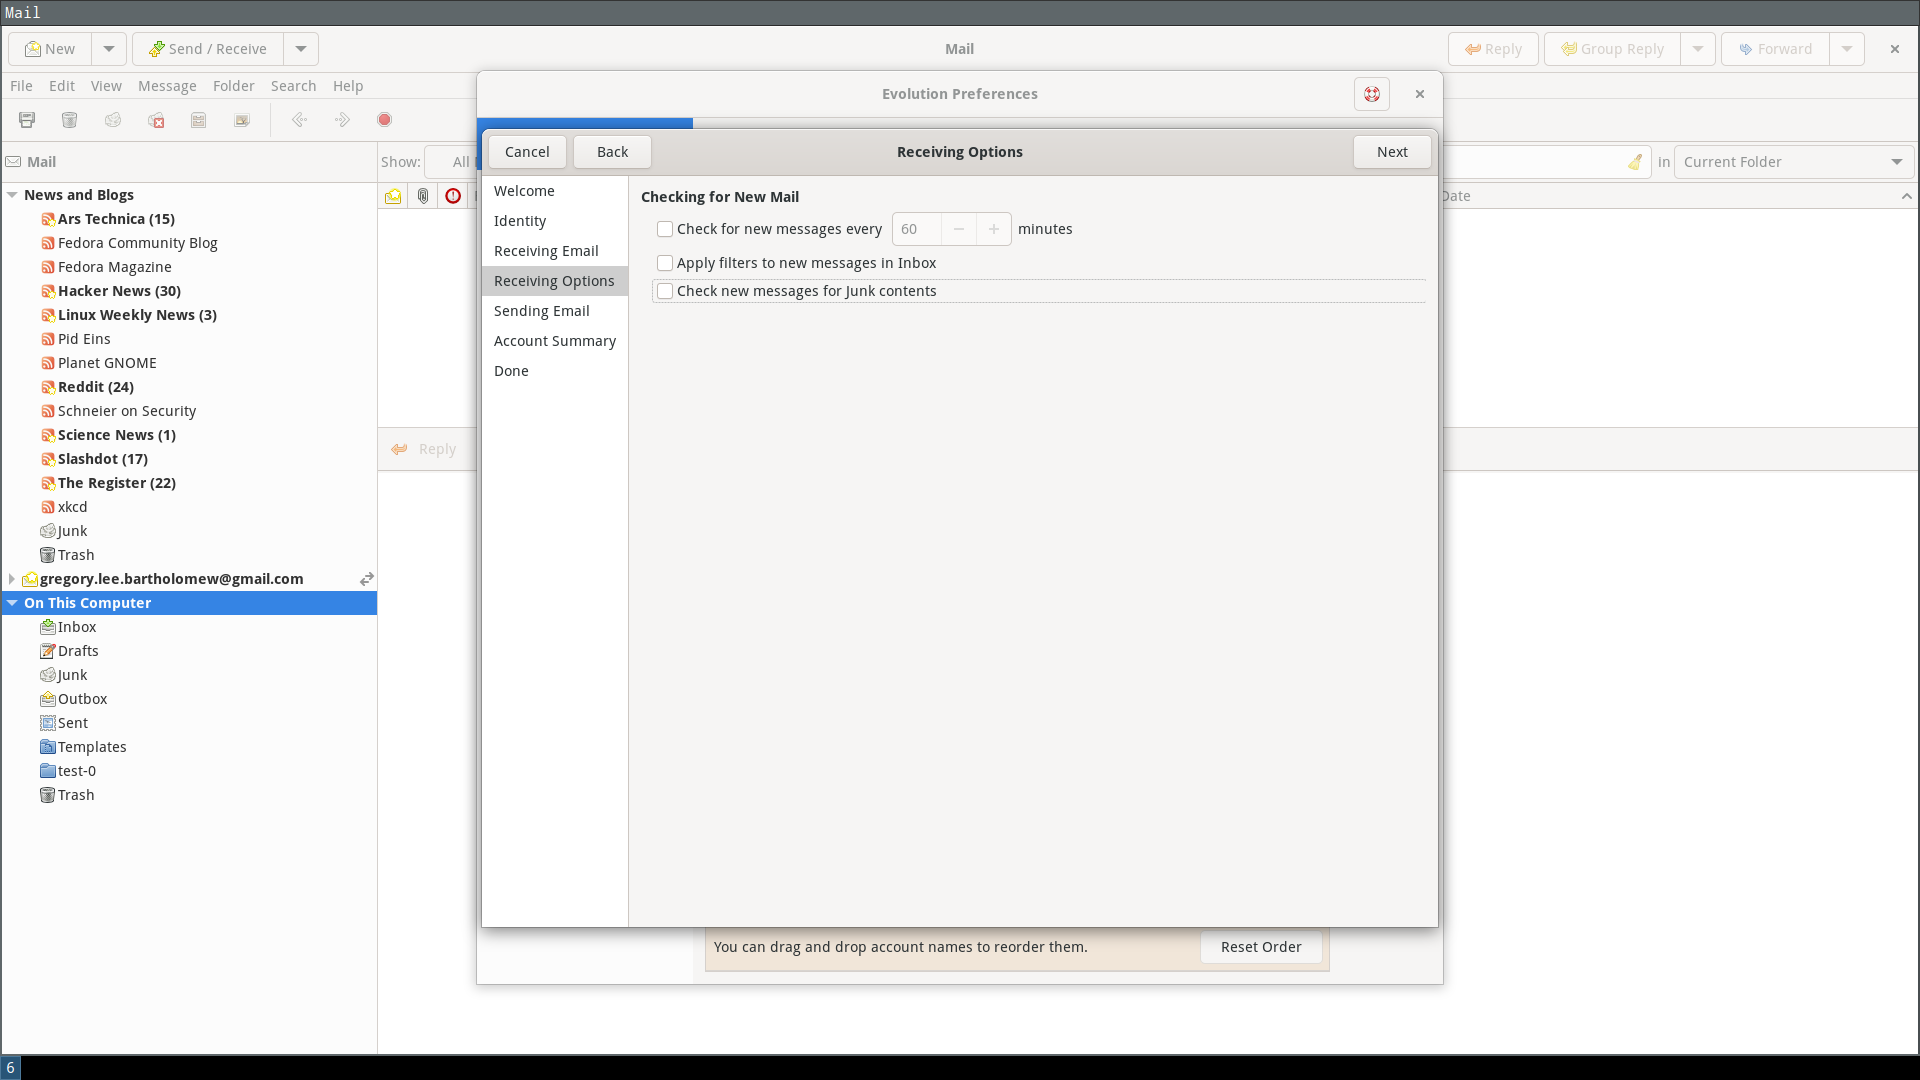Screen dimensions: 1920x1080
Task: Click the print toolbar icon
Action: click(27, 120)
